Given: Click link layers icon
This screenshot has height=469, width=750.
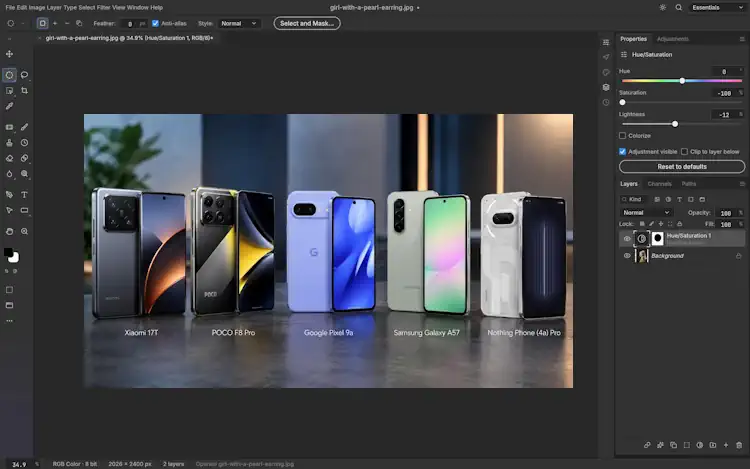Looking at the screenshot, I should coord(647,445).
